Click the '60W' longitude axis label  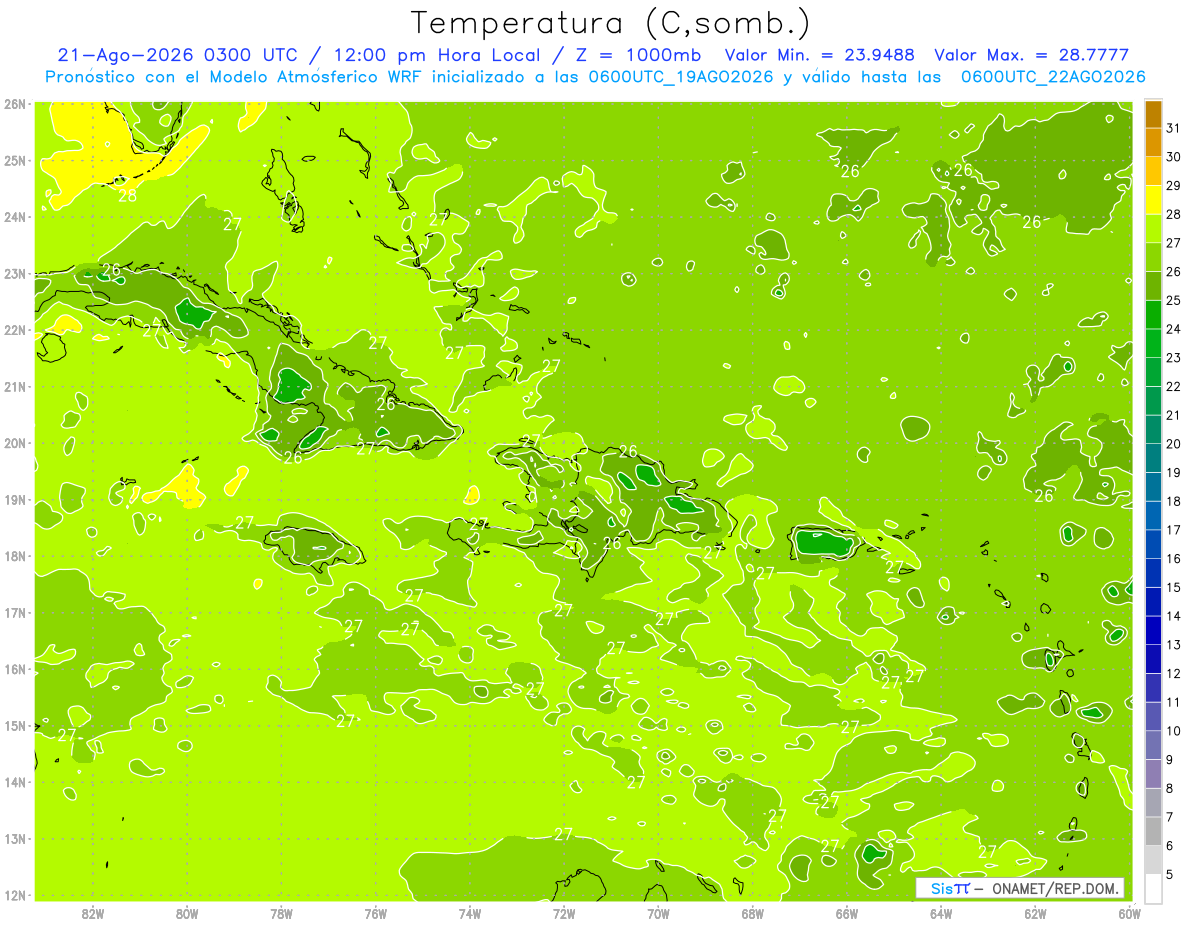click(x=1129, y=913)
